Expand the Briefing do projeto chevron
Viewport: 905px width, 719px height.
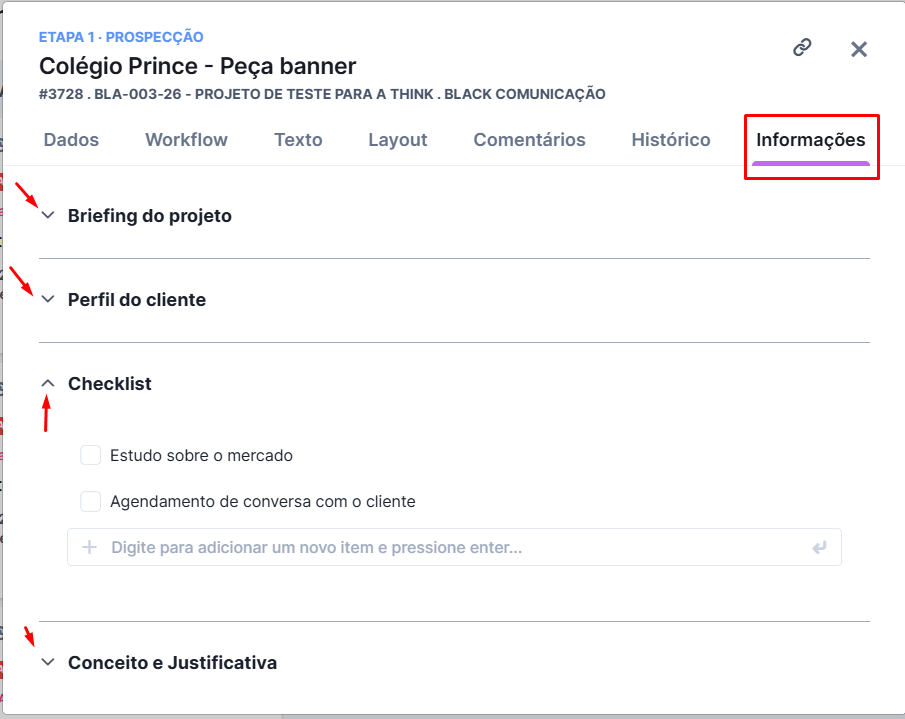tap(48, 215)
